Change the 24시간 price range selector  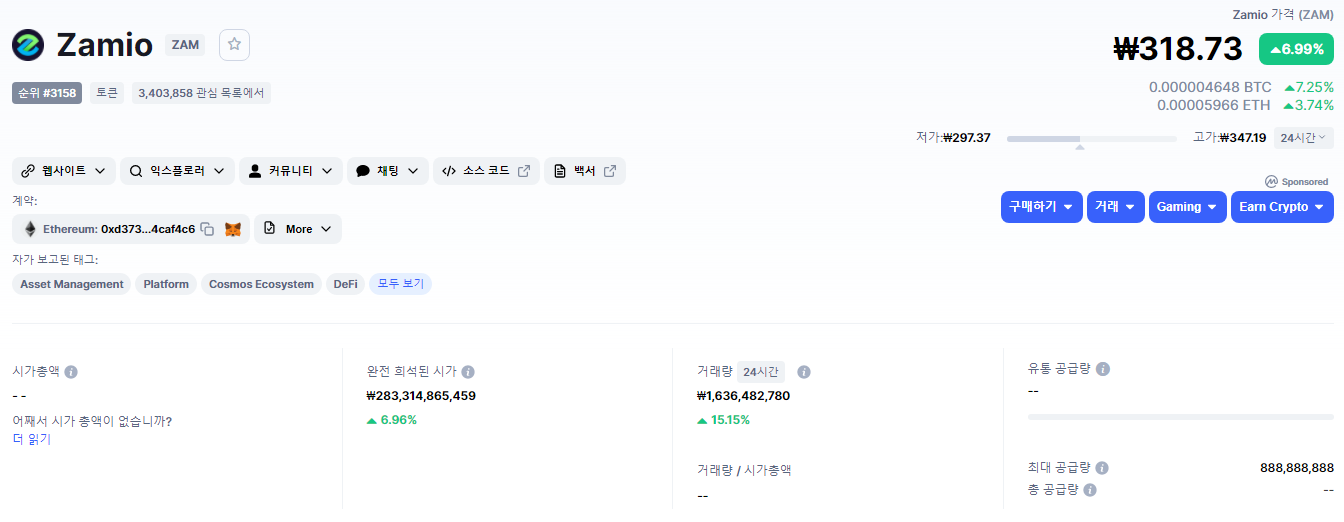click(1302, 138)
